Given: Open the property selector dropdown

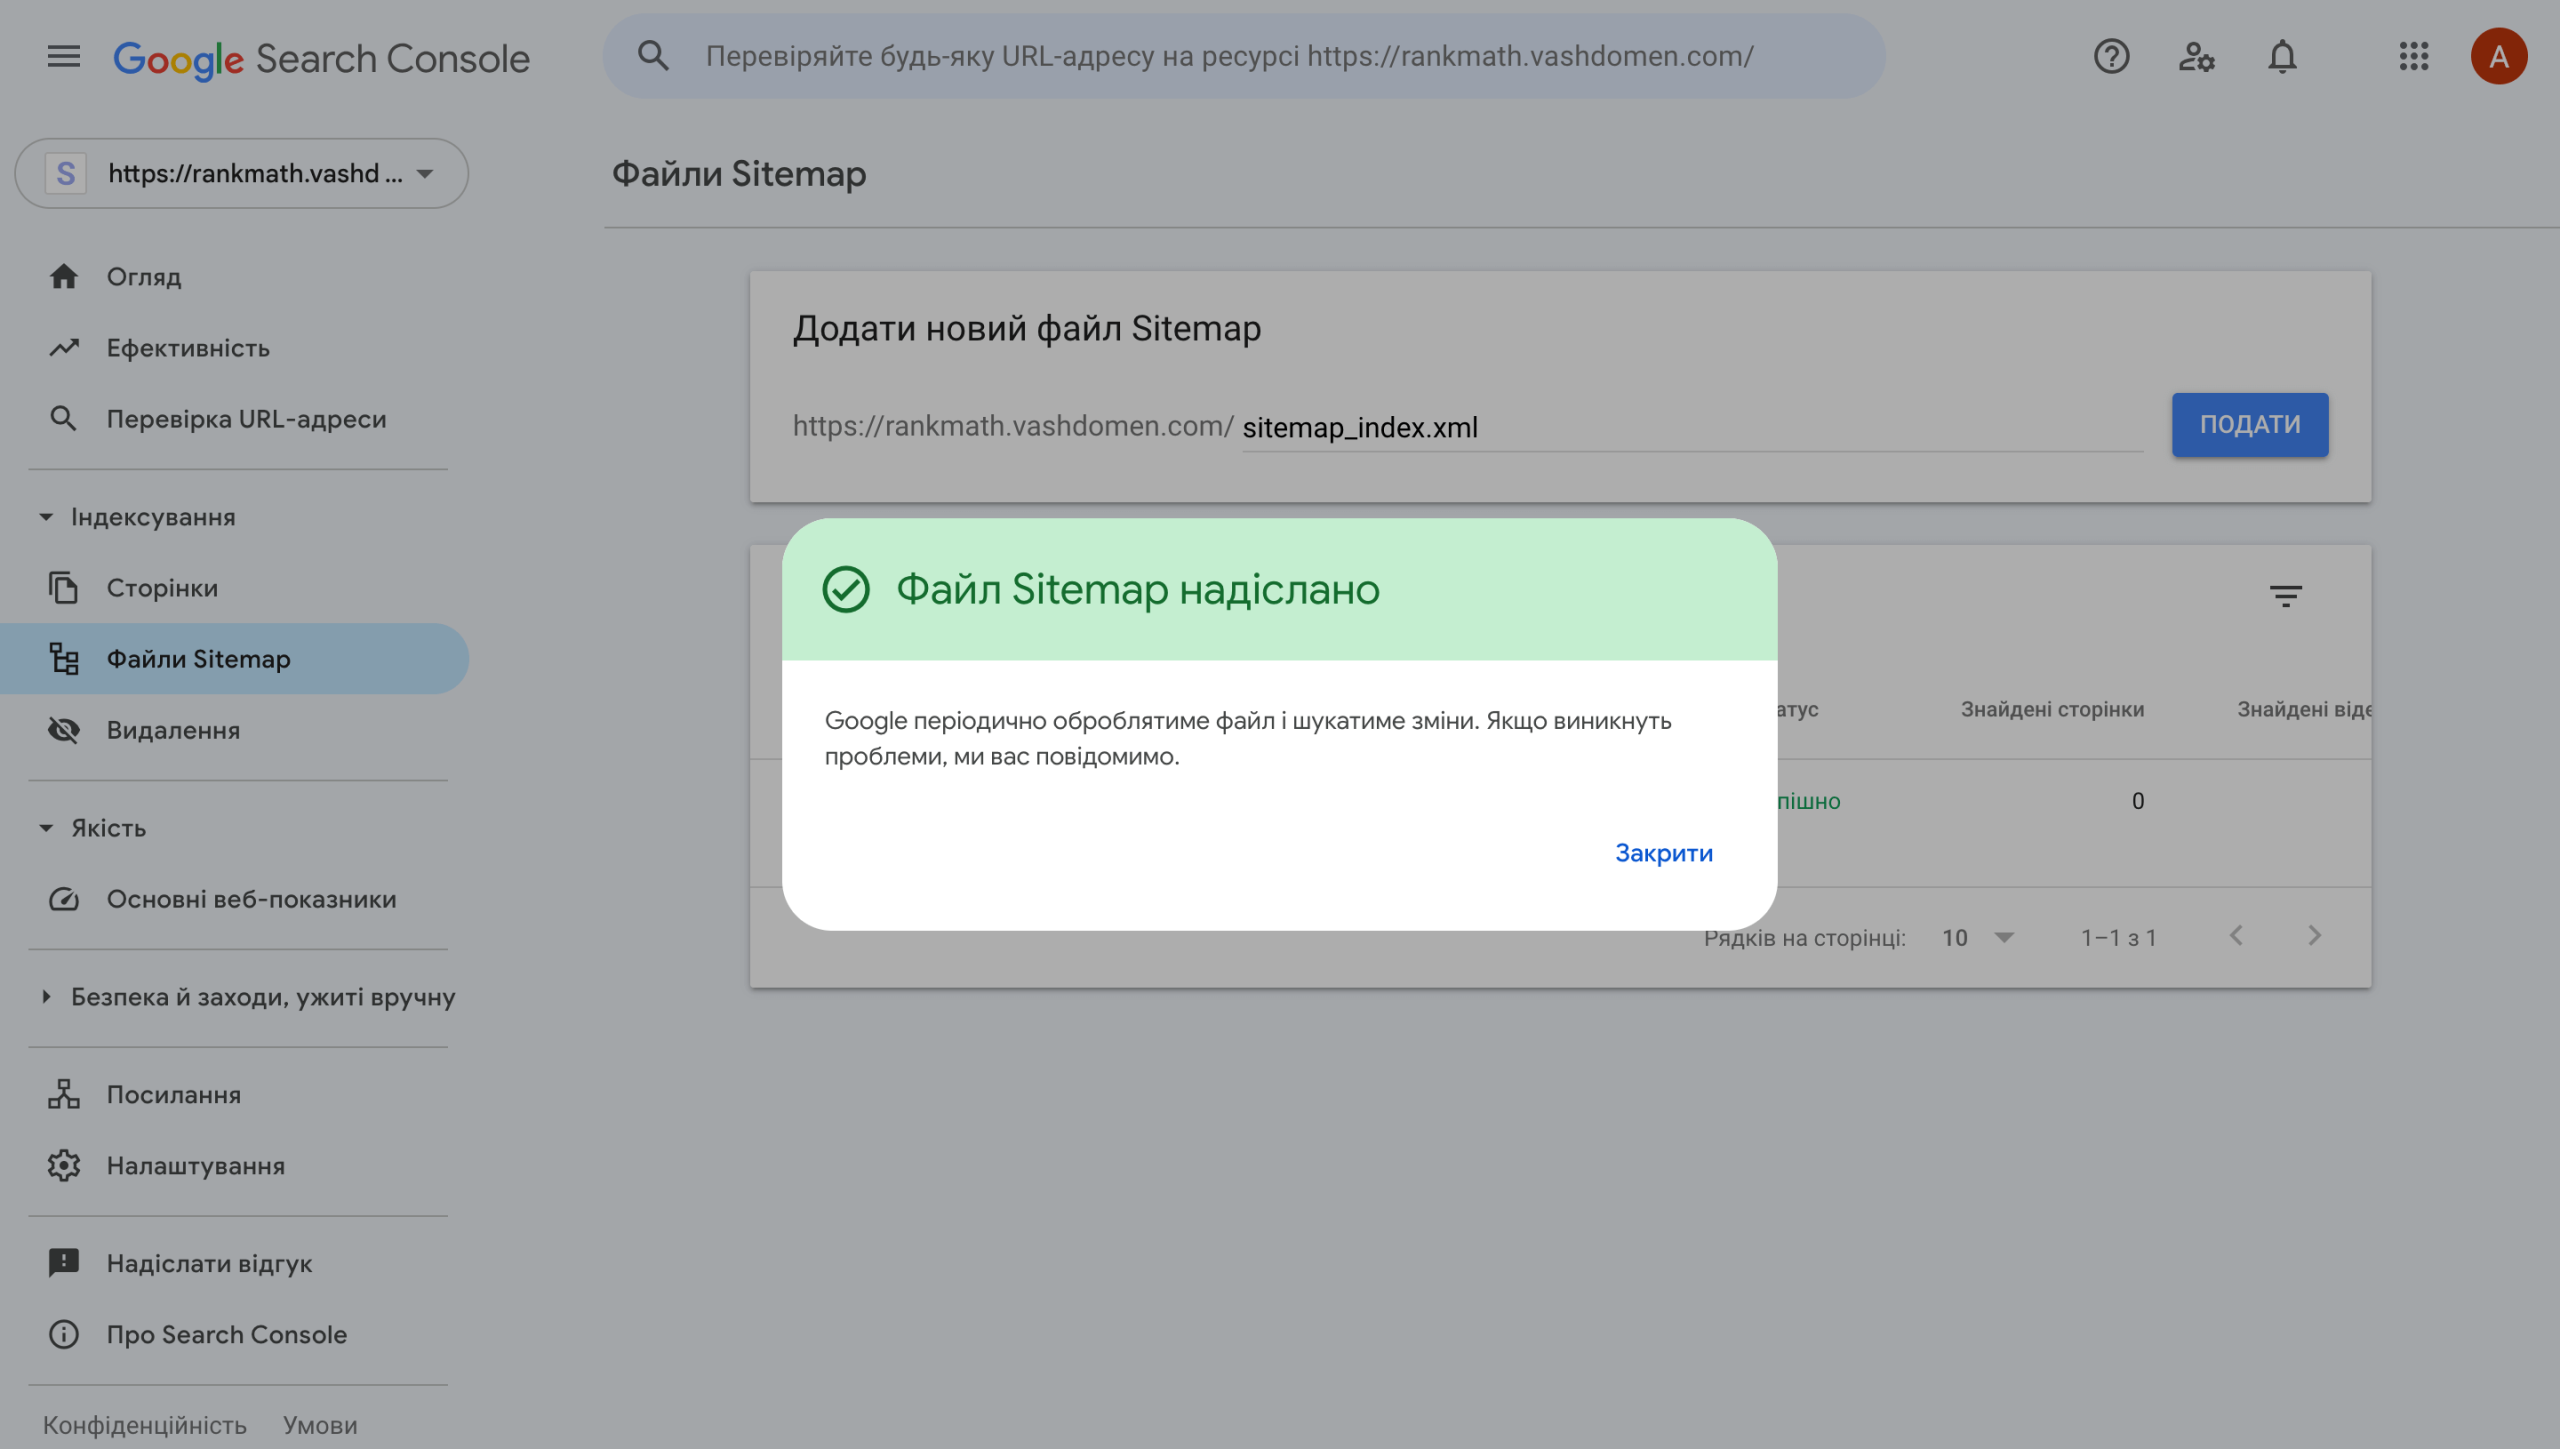Looking at the screenshot, I should point(242,173).
